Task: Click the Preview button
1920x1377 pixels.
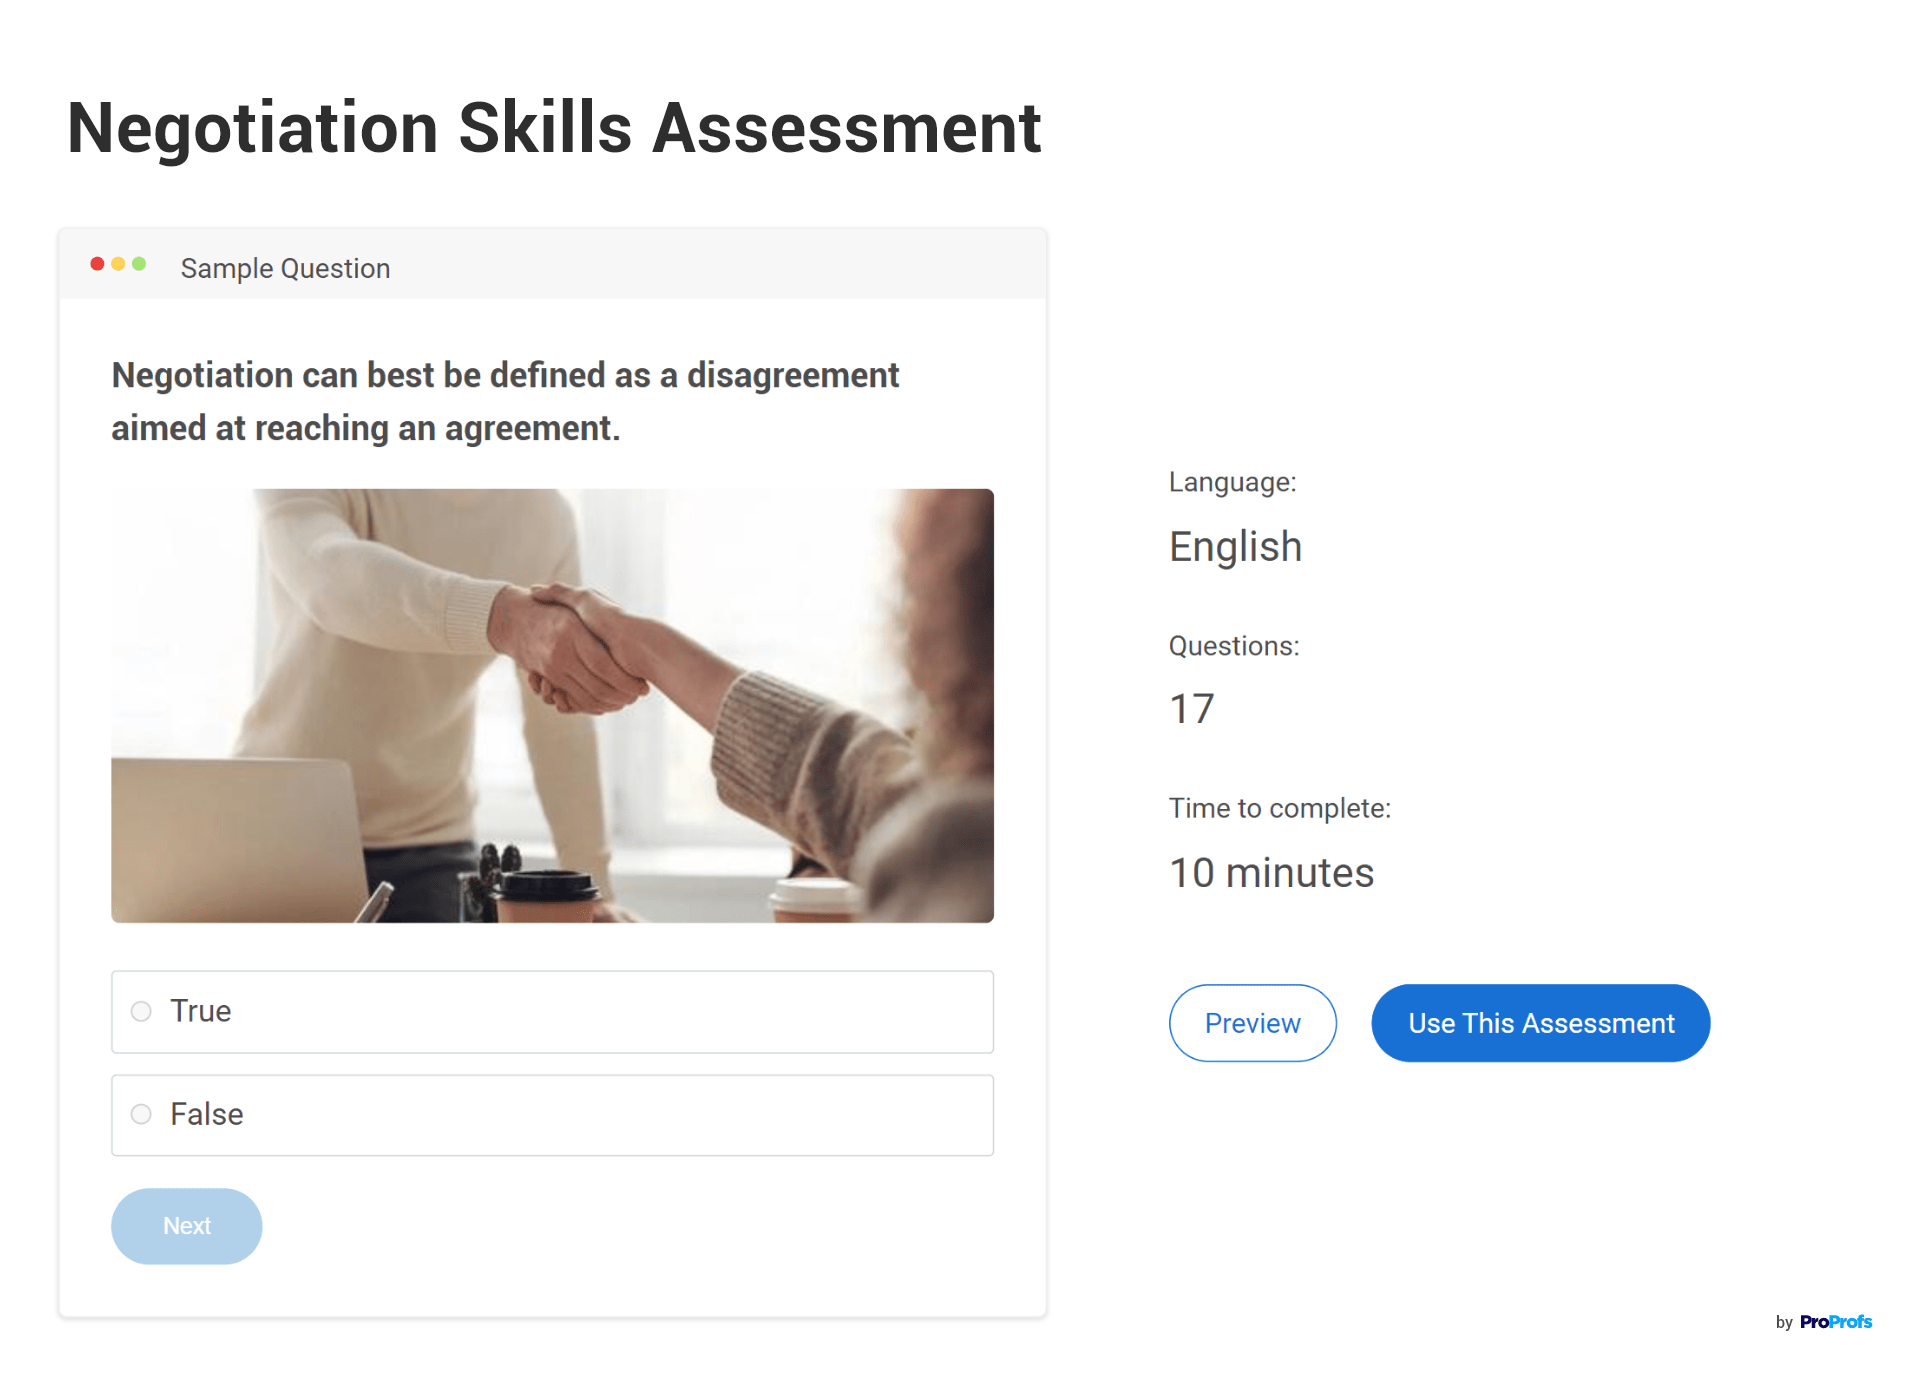Action: [1252, 1022]
